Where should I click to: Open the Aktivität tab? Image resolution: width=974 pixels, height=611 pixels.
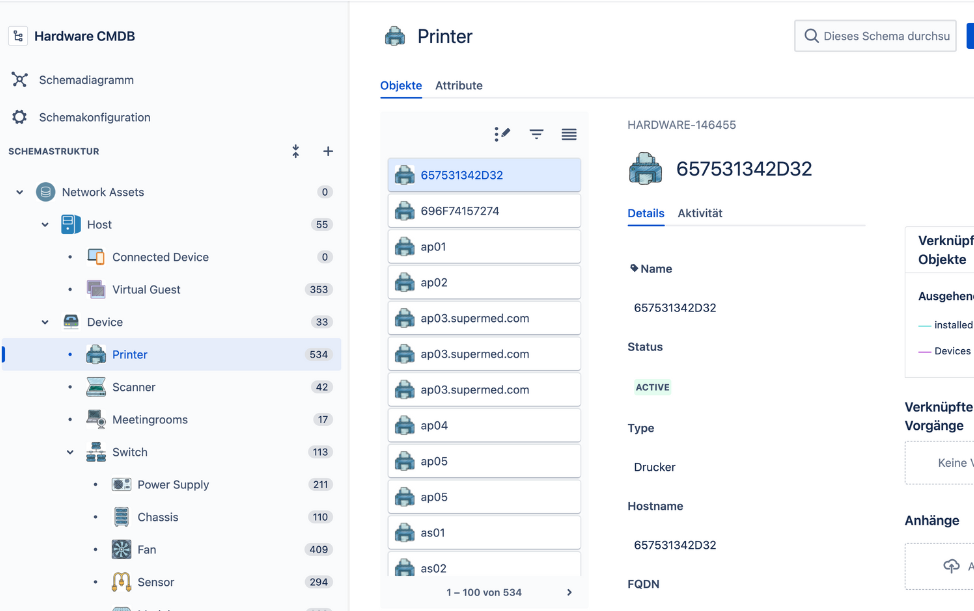[699, 213]
